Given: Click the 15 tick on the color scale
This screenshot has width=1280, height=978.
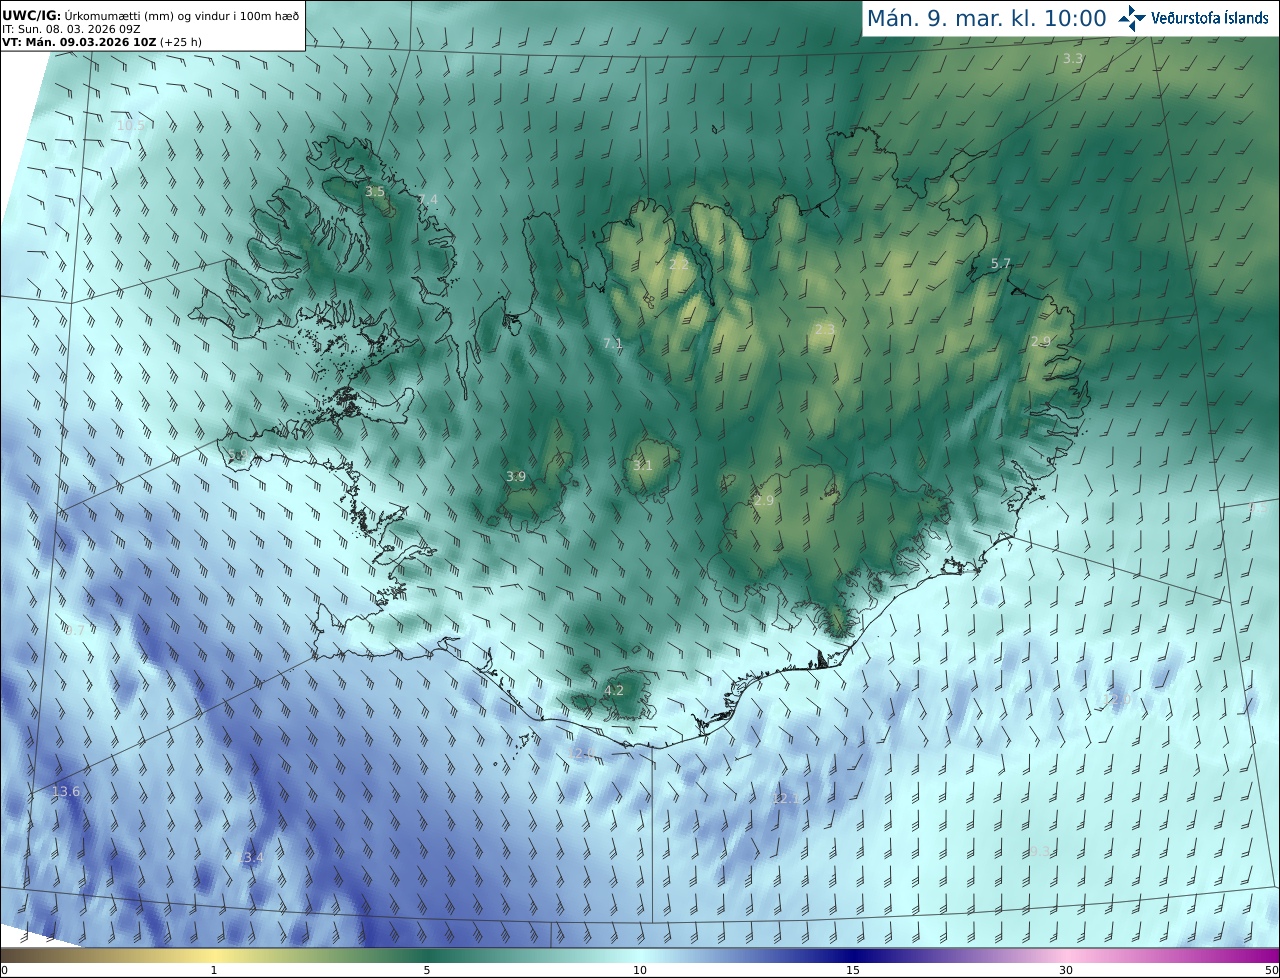Looking at the screenshot, I should click(853, 970).
